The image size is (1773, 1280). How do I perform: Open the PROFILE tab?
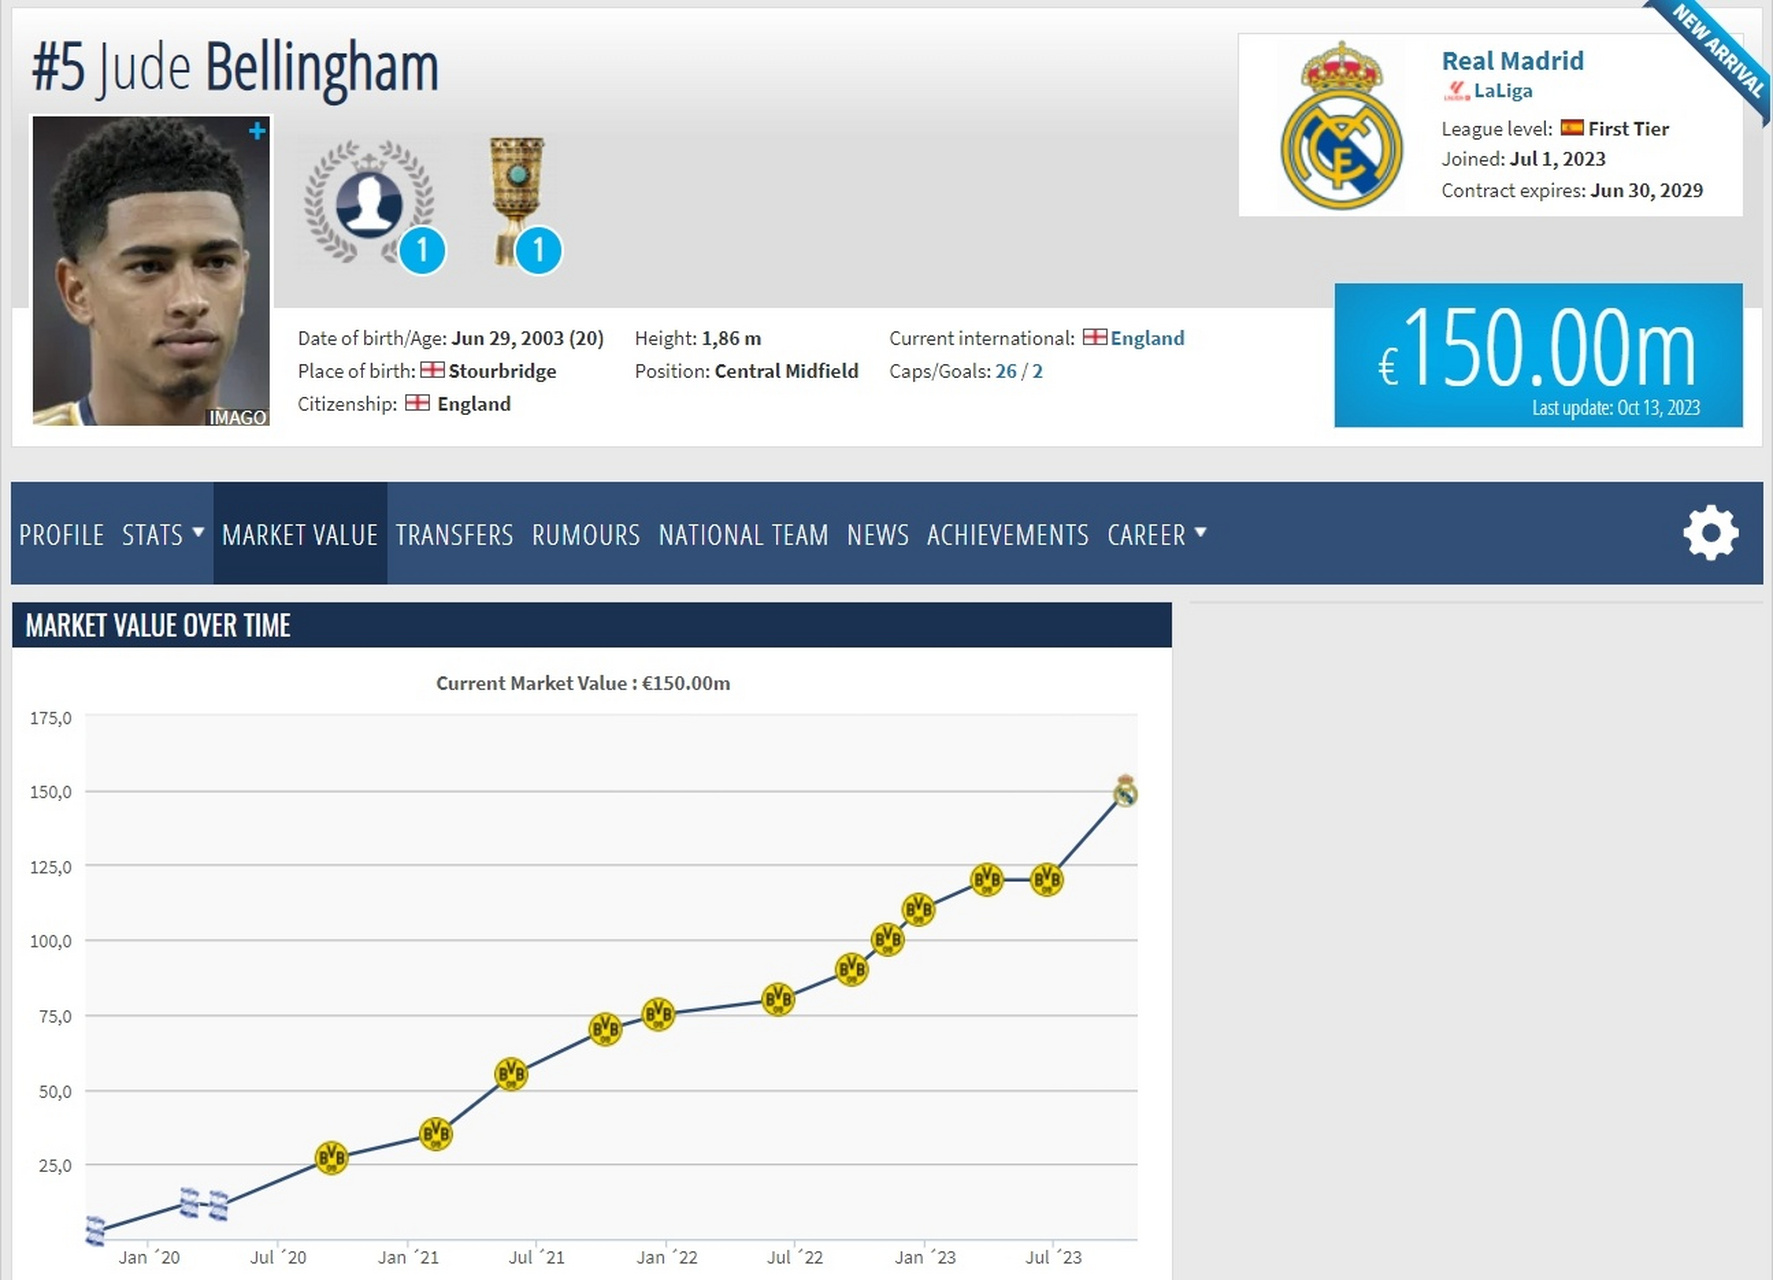coord(61,535)
